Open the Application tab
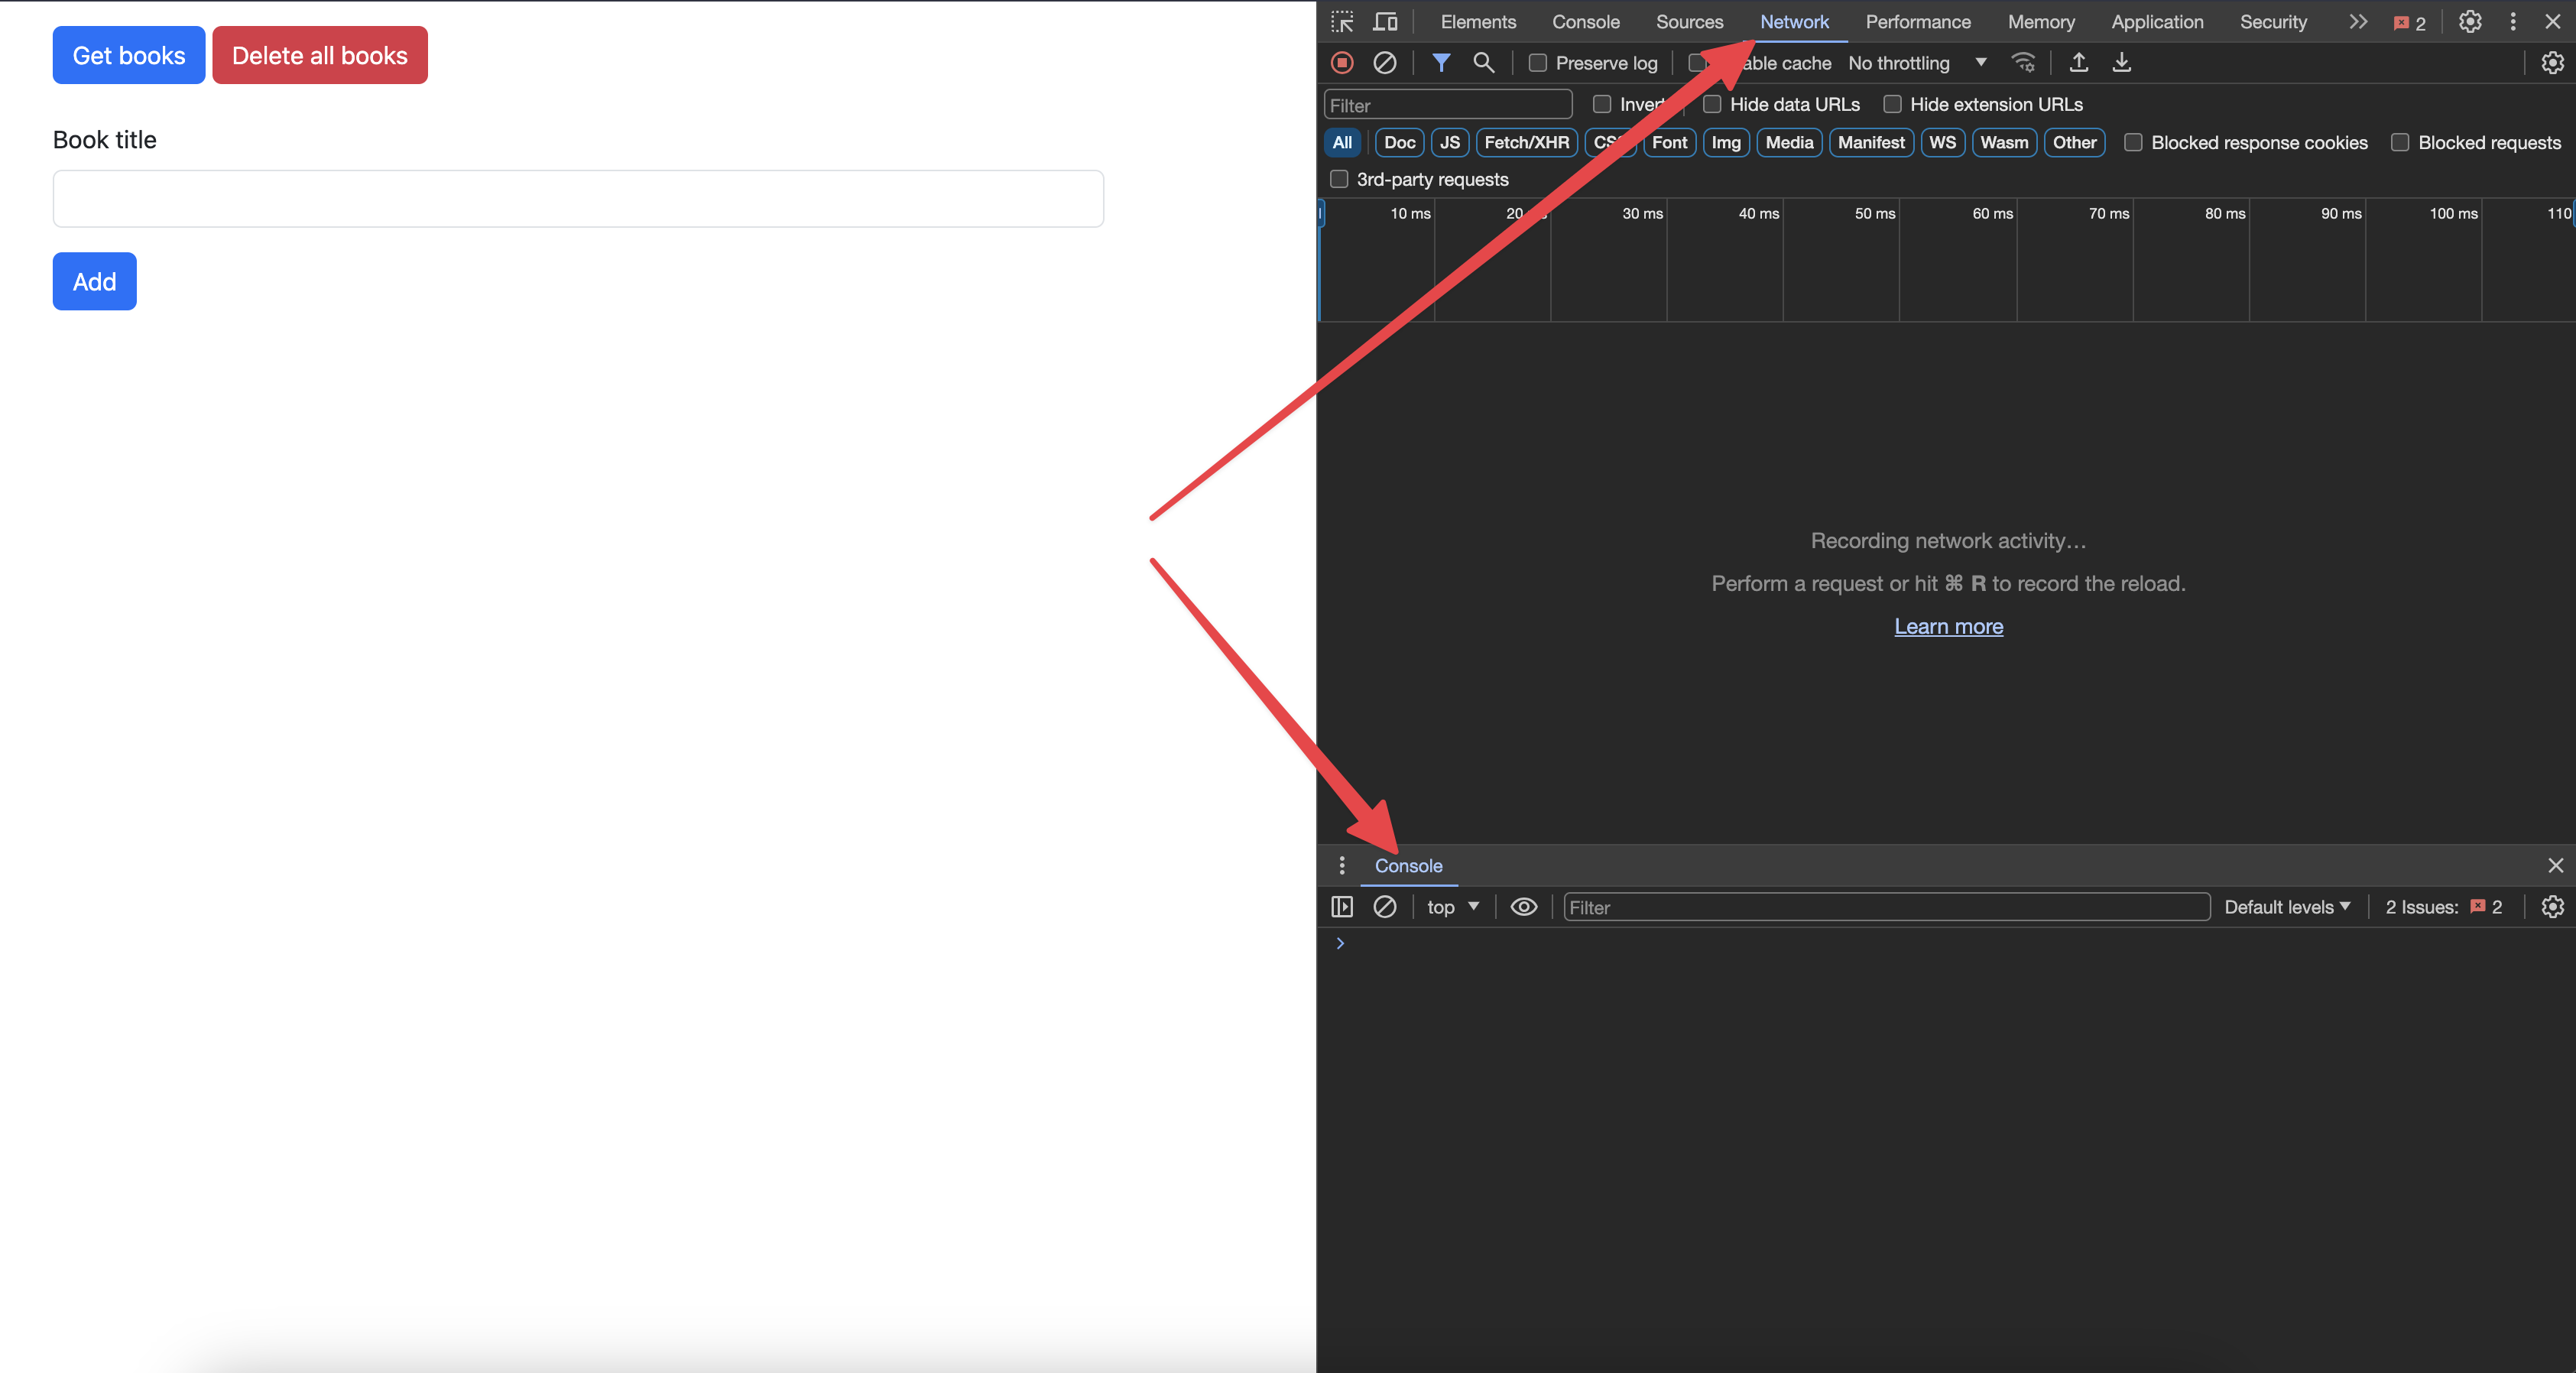 [x=2156, y=22]
